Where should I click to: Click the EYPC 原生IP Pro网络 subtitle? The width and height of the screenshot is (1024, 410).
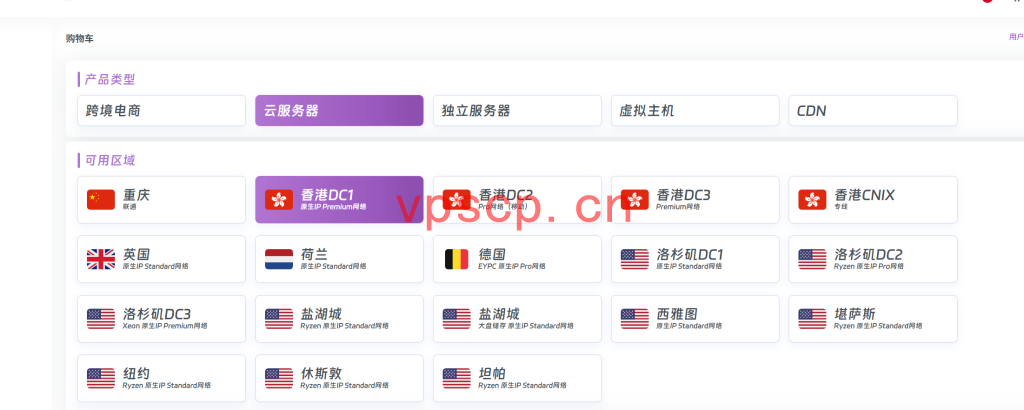coord(512,266)
